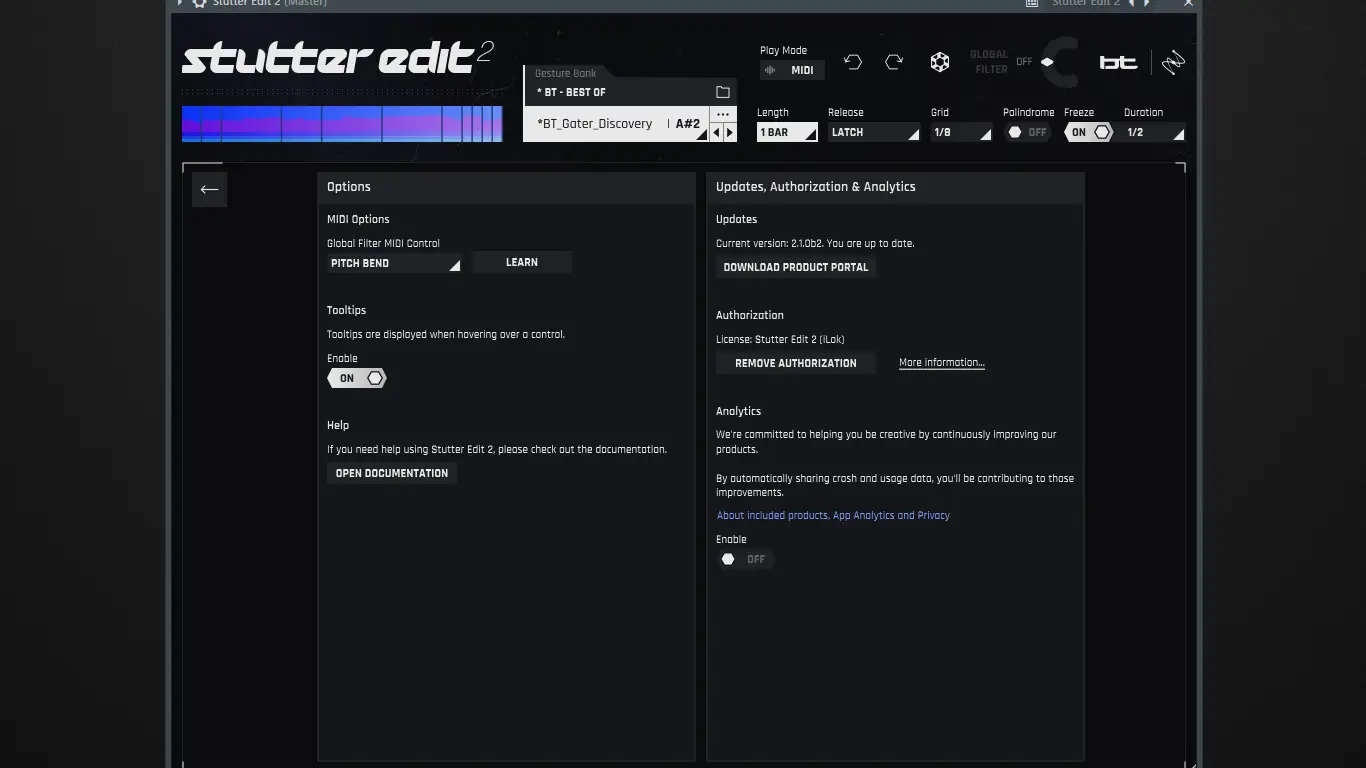Toggle the Freeze switch

(x=1089, y=132)
